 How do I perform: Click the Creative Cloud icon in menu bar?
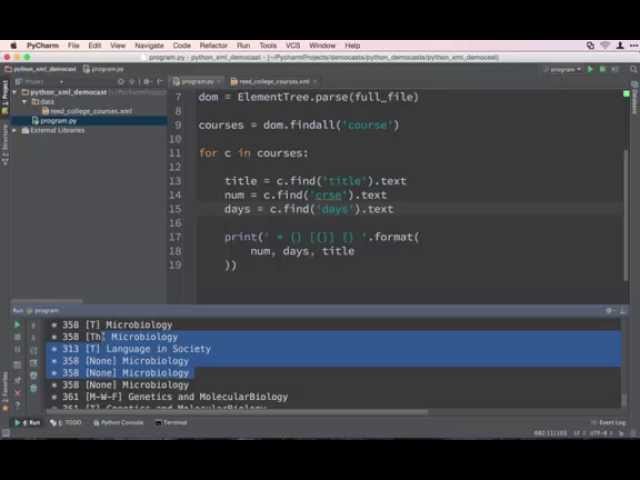tap(590, 45)
